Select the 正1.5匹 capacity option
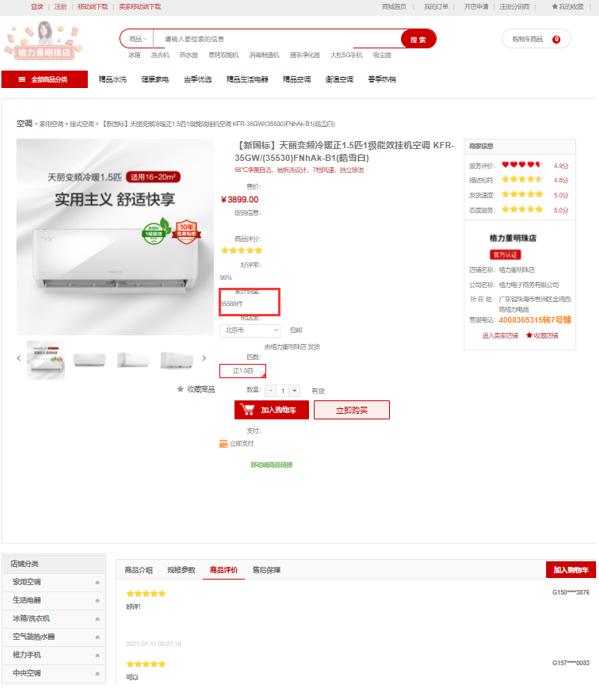This screenshot has width=599, height=690. coord(243,371)
